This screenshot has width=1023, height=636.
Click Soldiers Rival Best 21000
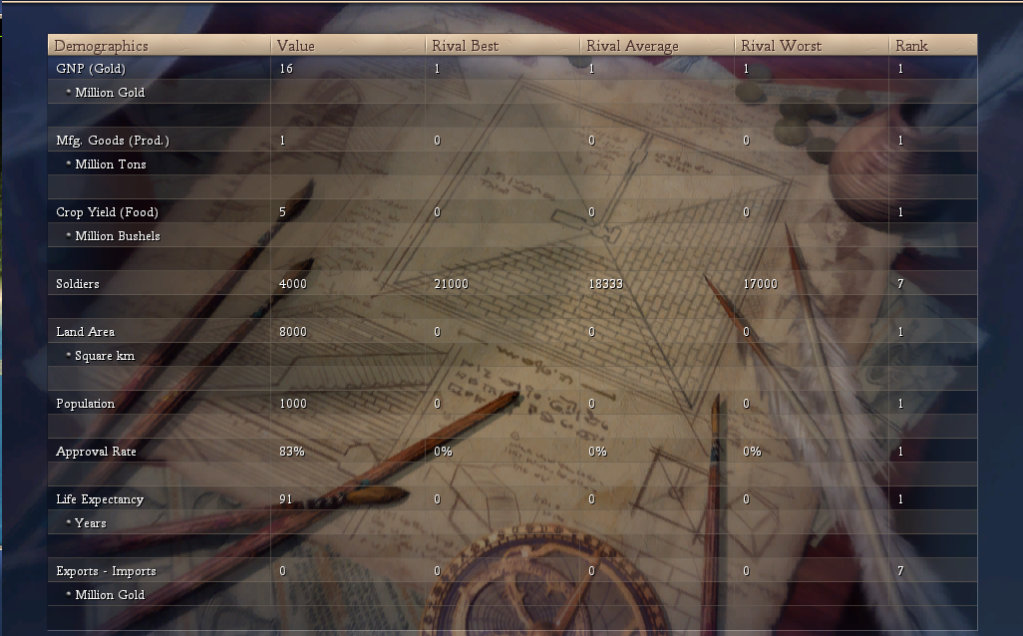[451, 284]
